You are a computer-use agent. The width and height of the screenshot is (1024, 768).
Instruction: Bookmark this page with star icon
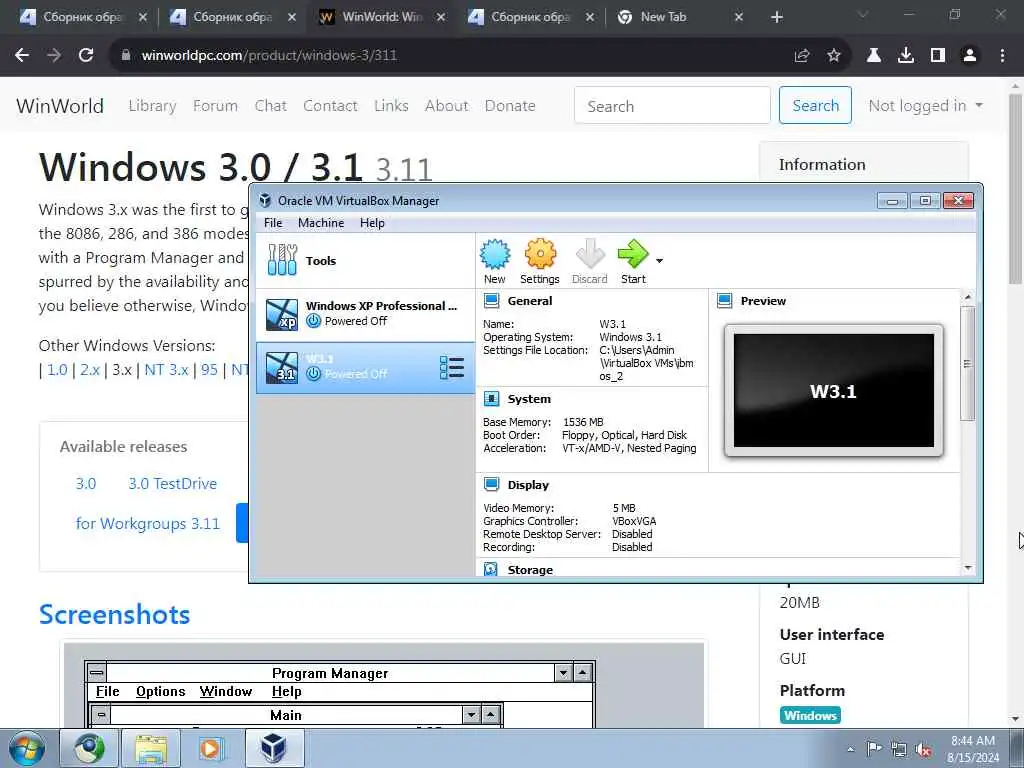(834, 56)
